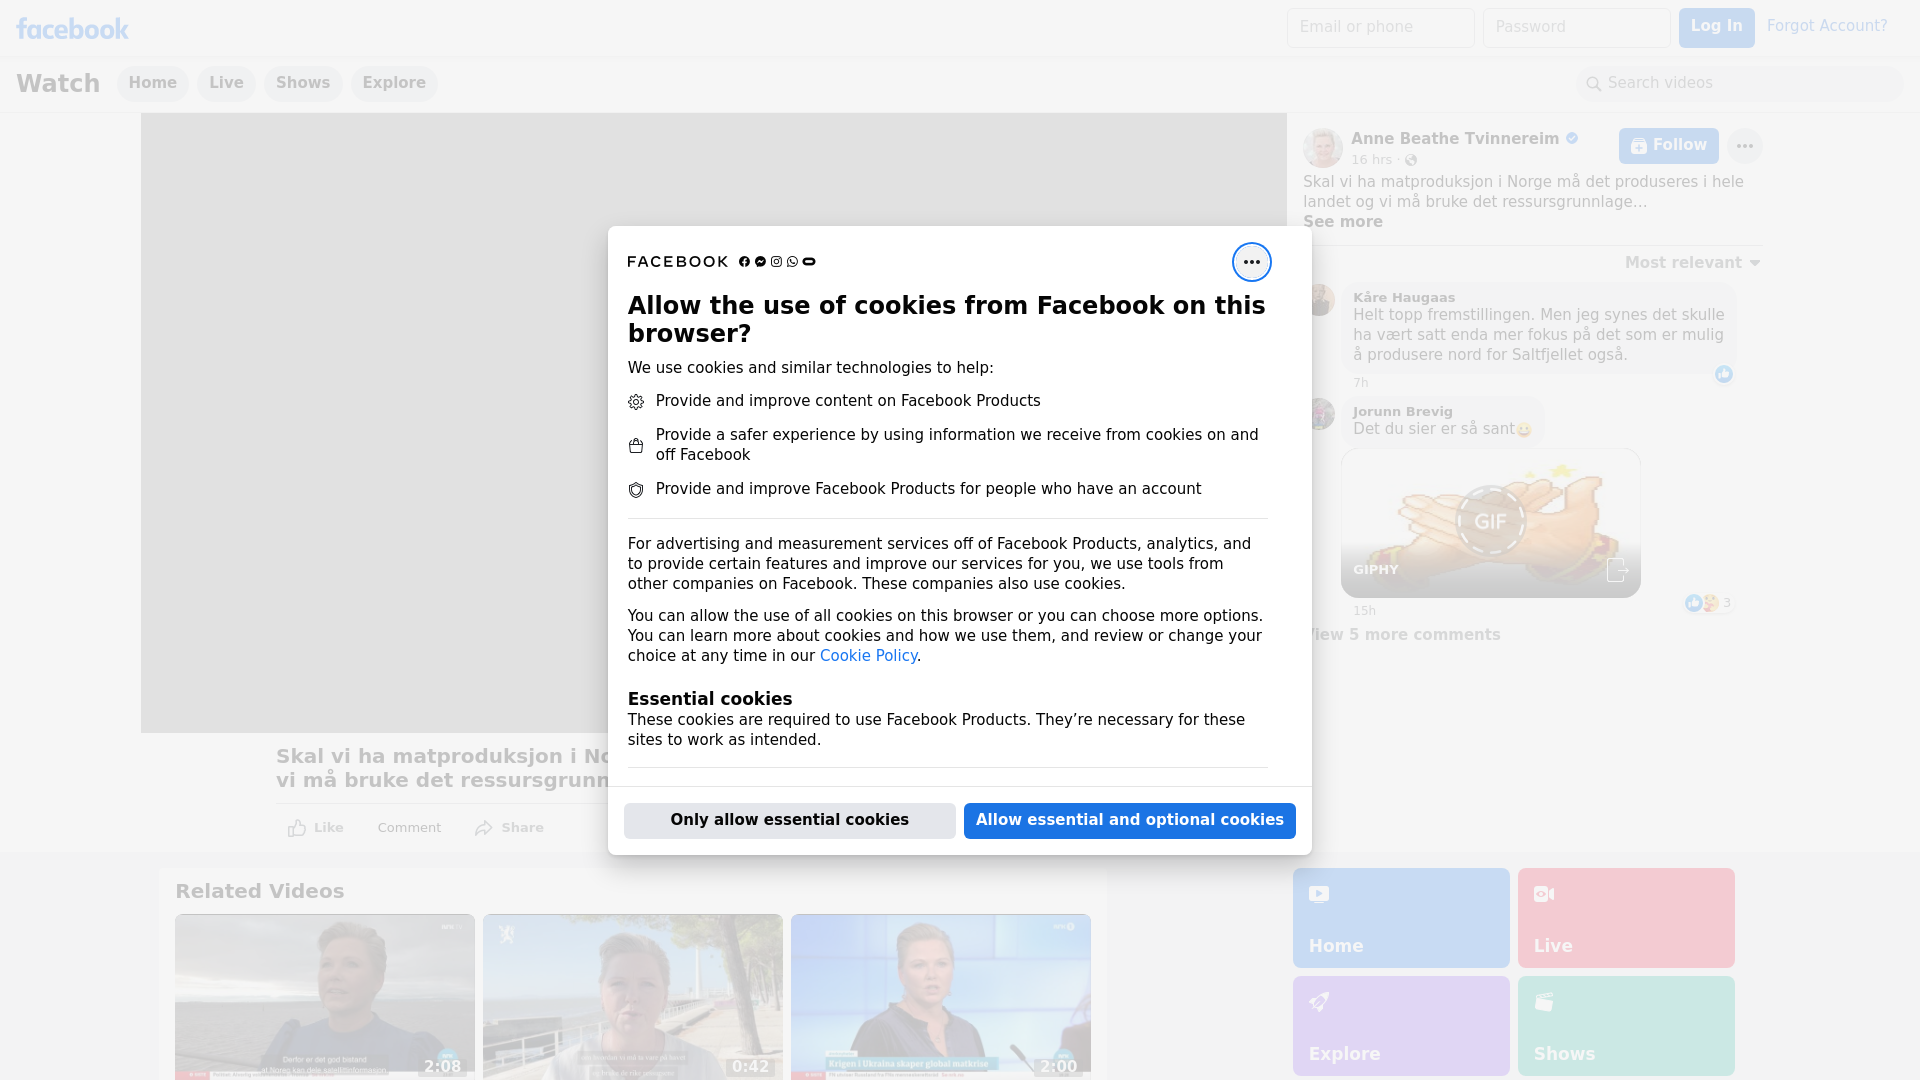This screenshot has height=1080, width=1920.
Task: Open related video lasting 2:08
Action: (325, 997)
